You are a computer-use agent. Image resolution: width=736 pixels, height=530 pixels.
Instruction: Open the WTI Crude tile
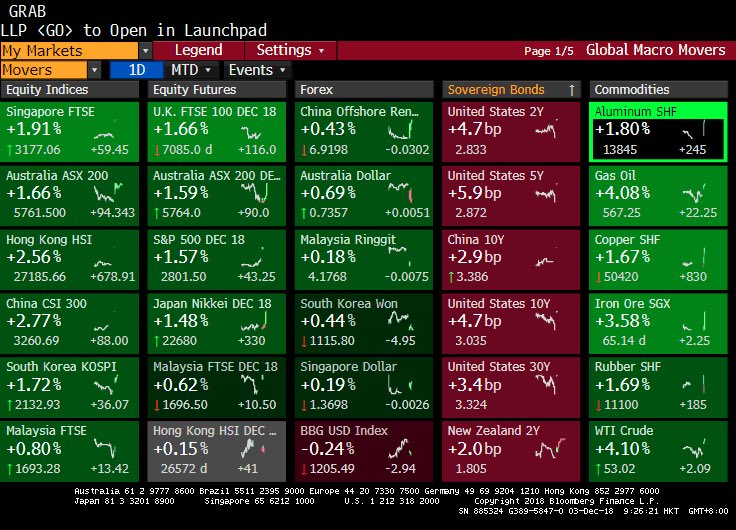tap(658, 452)
